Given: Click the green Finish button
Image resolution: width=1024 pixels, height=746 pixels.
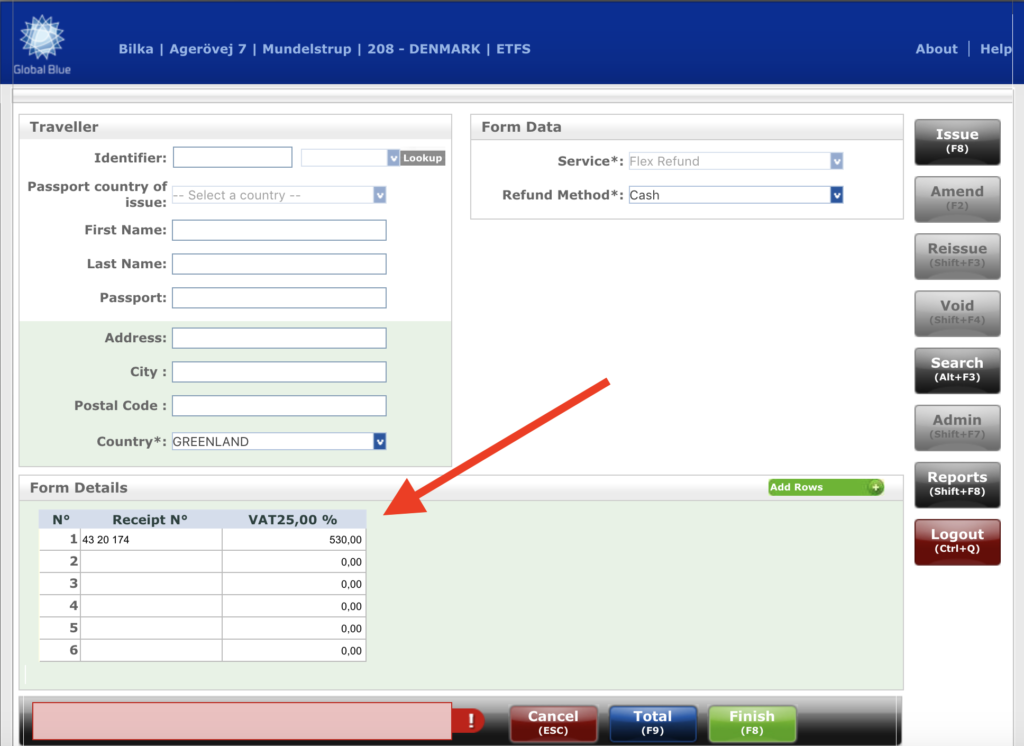Looking at the screenshot, I should click(x=751, y=722).
